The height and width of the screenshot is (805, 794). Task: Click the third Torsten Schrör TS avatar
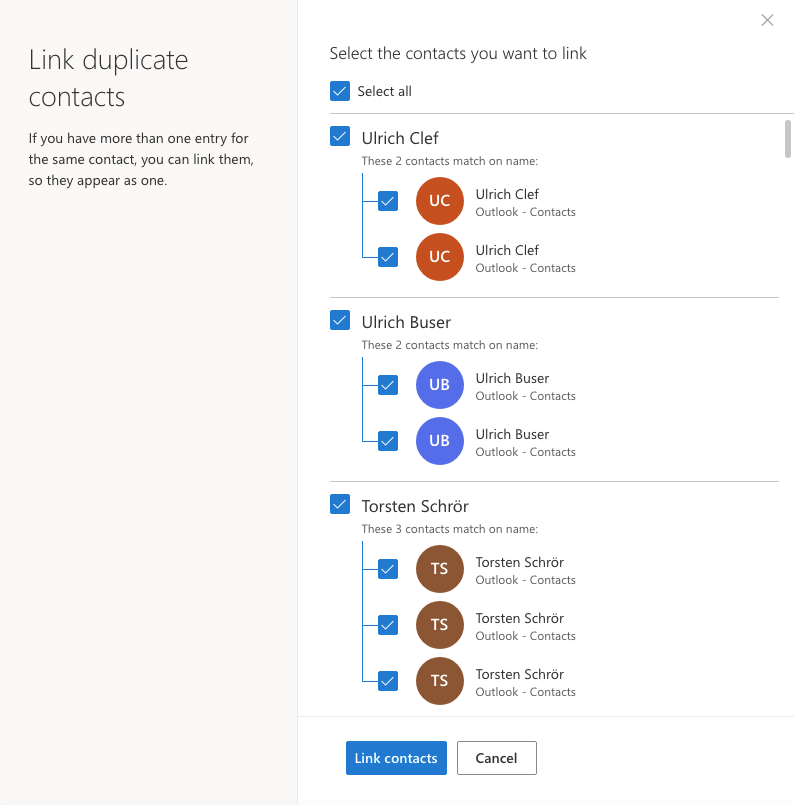[439, 681]
